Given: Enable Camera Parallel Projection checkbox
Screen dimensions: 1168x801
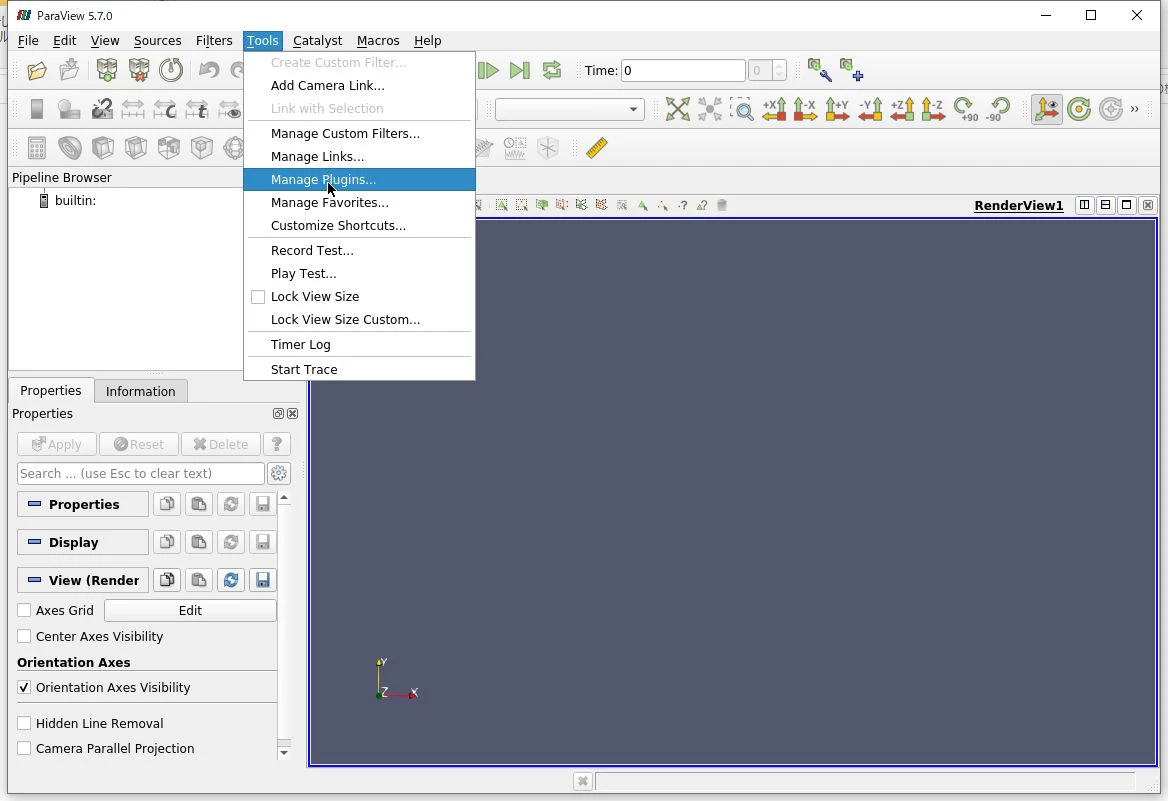Looking at the screenshot, I should 24,749.
